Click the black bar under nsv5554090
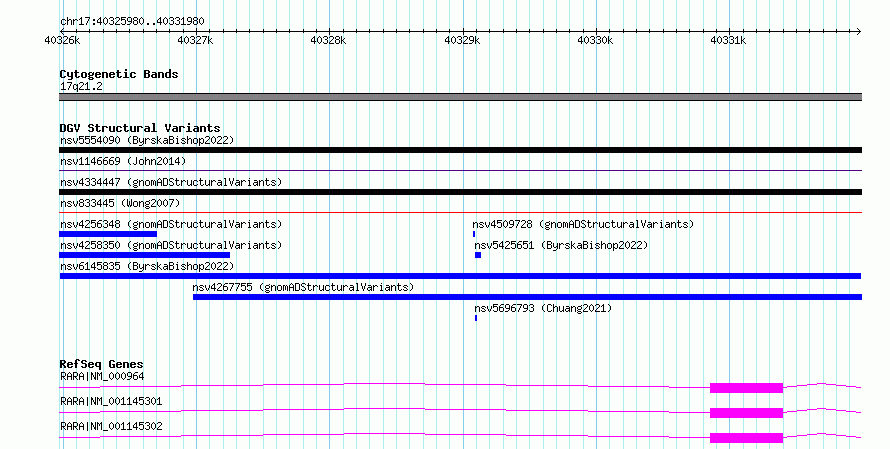Viewport: 890px width, 449px height. point(460,150)
